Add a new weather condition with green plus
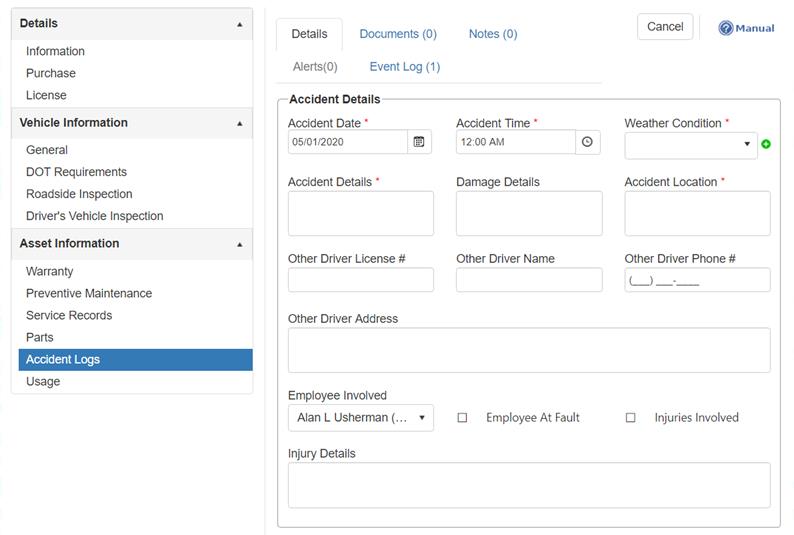This screenshot has width=794, height=535. pyautogui.click(x=766, y=145)
